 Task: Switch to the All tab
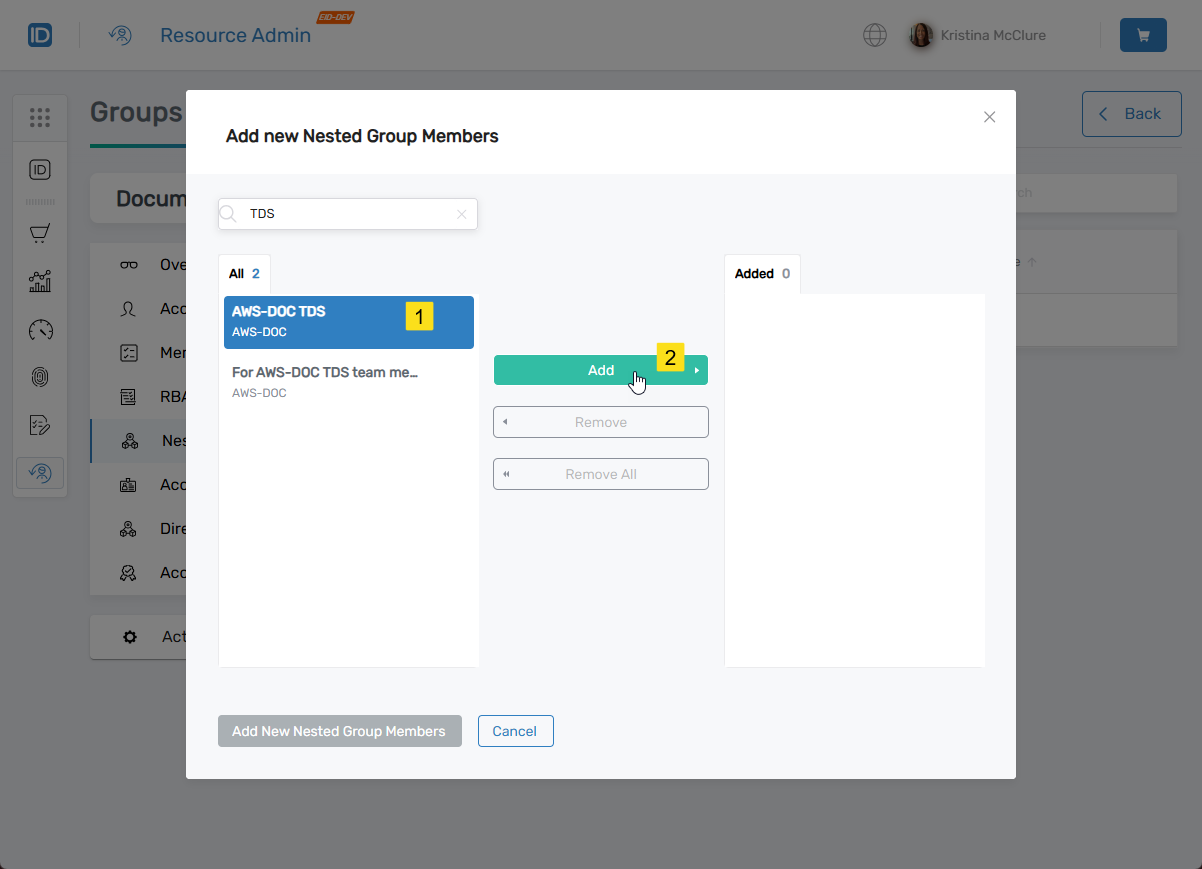[244, 273]
